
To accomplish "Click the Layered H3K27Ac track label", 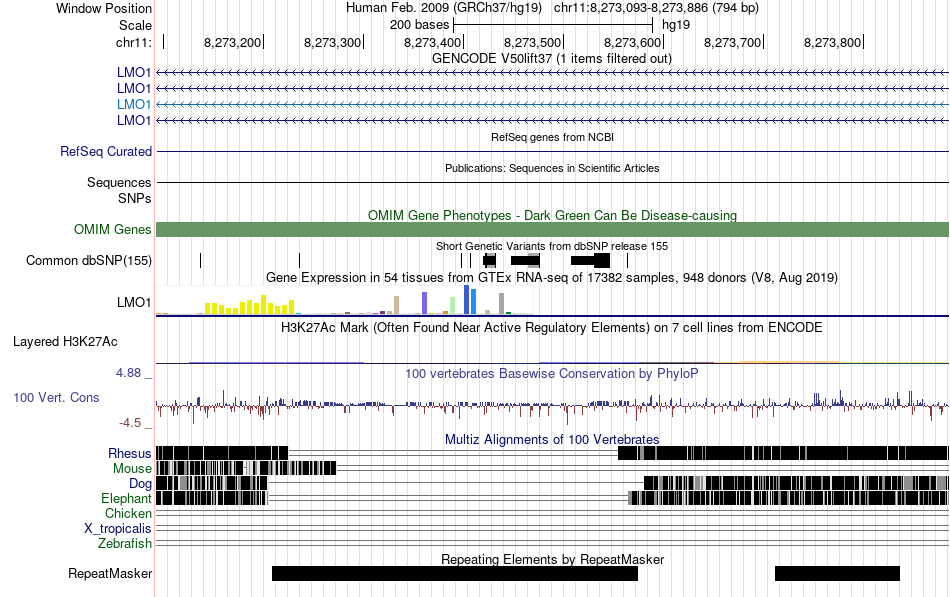I will coord(65,342).
